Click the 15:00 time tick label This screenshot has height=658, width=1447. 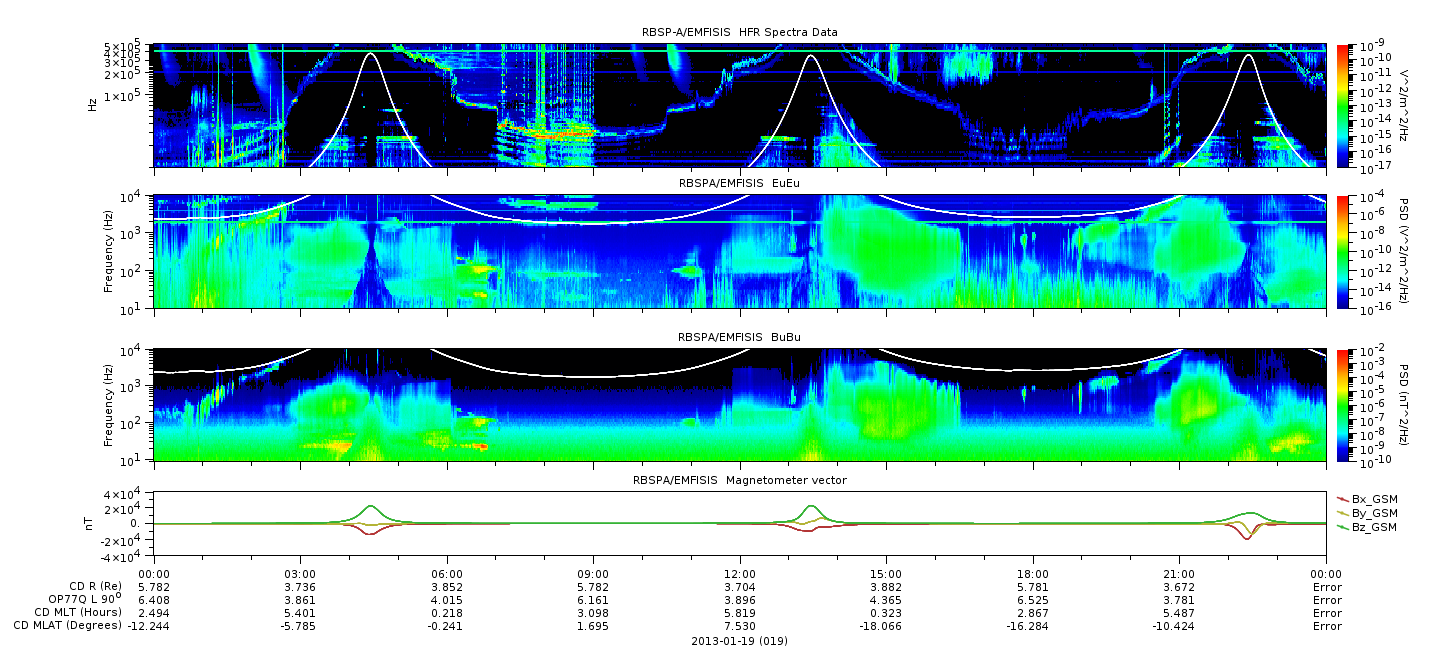(x=886, y=573)
